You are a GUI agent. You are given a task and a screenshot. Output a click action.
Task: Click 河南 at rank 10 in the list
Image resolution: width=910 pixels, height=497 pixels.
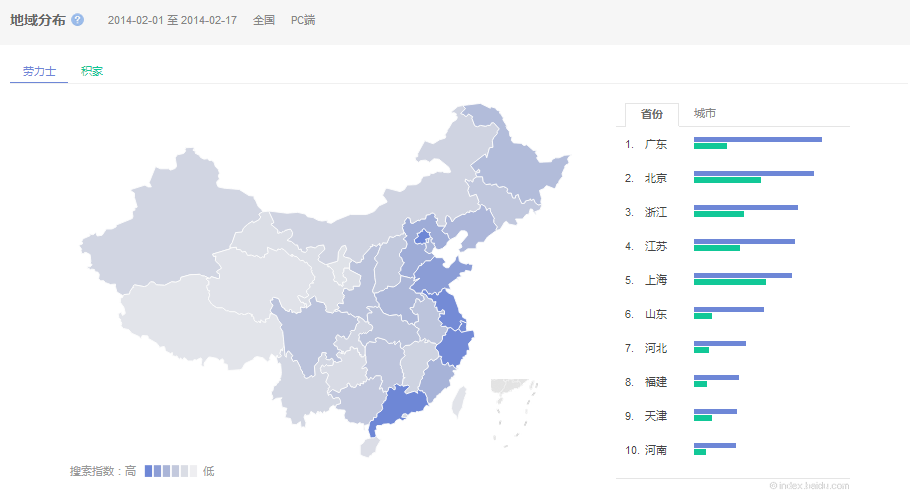tap(656, 450)
